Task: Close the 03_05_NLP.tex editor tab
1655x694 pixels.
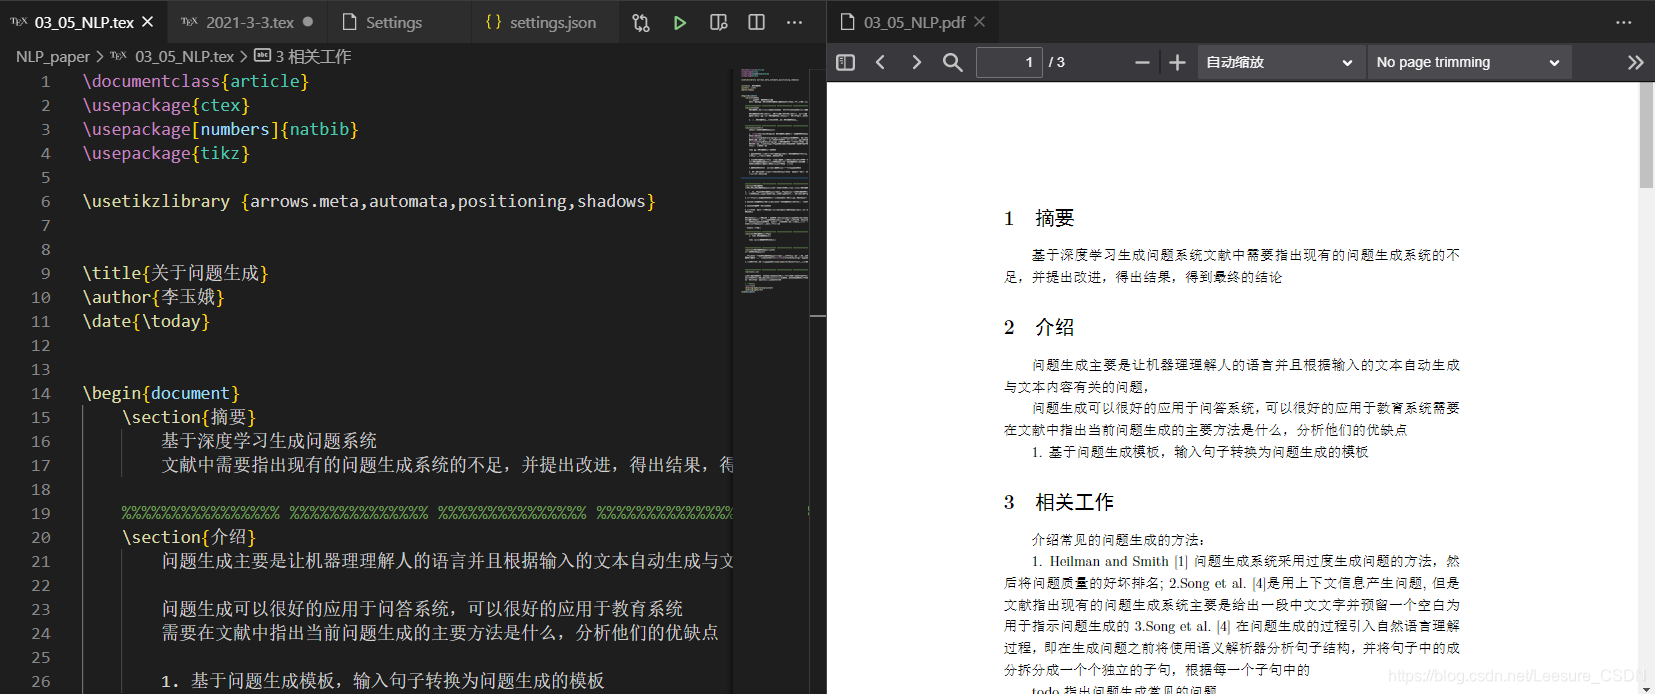Action: pyautogui.click(x=148, y=21)
